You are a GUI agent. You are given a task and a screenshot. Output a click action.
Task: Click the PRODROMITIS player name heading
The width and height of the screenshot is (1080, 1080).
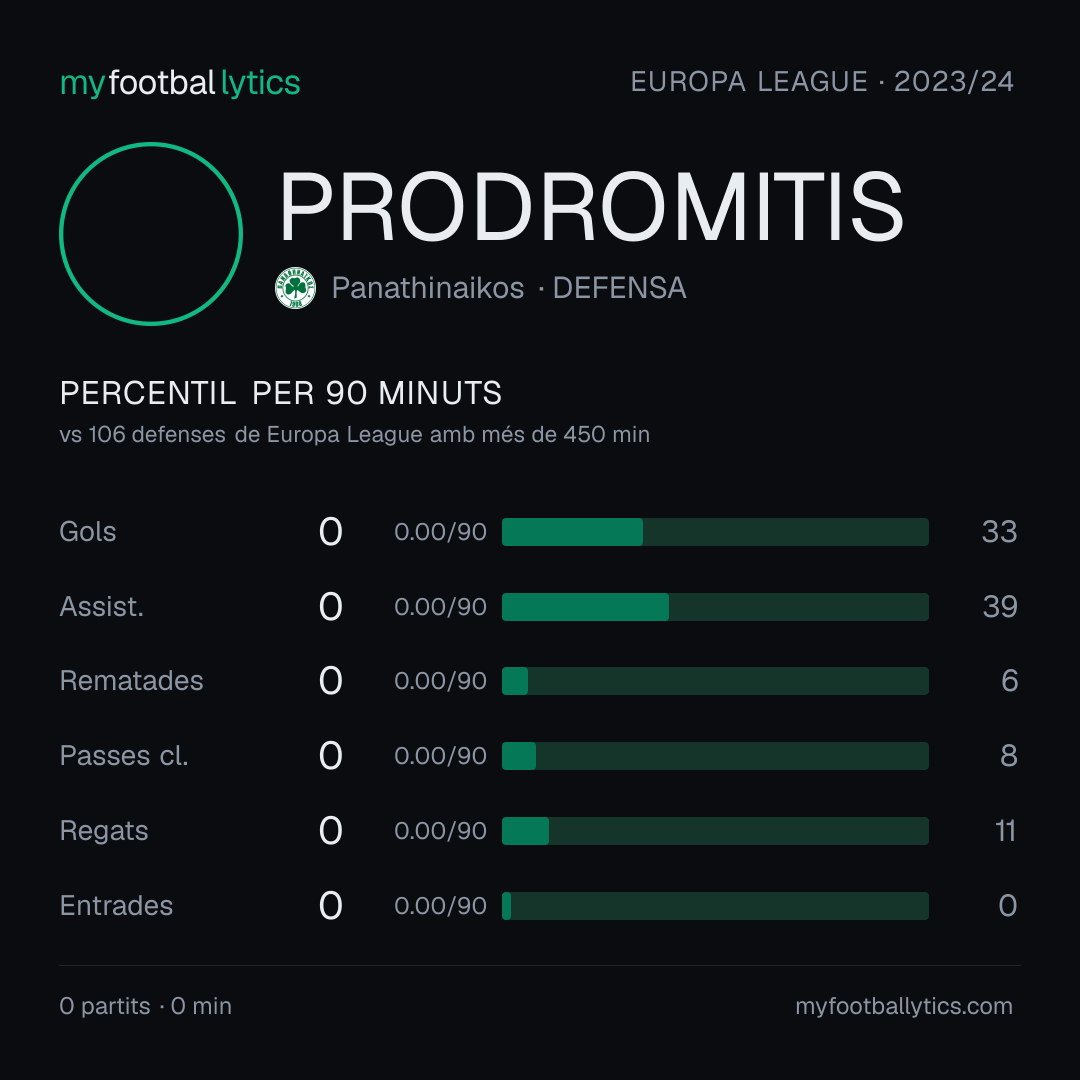tap(590, 207)
